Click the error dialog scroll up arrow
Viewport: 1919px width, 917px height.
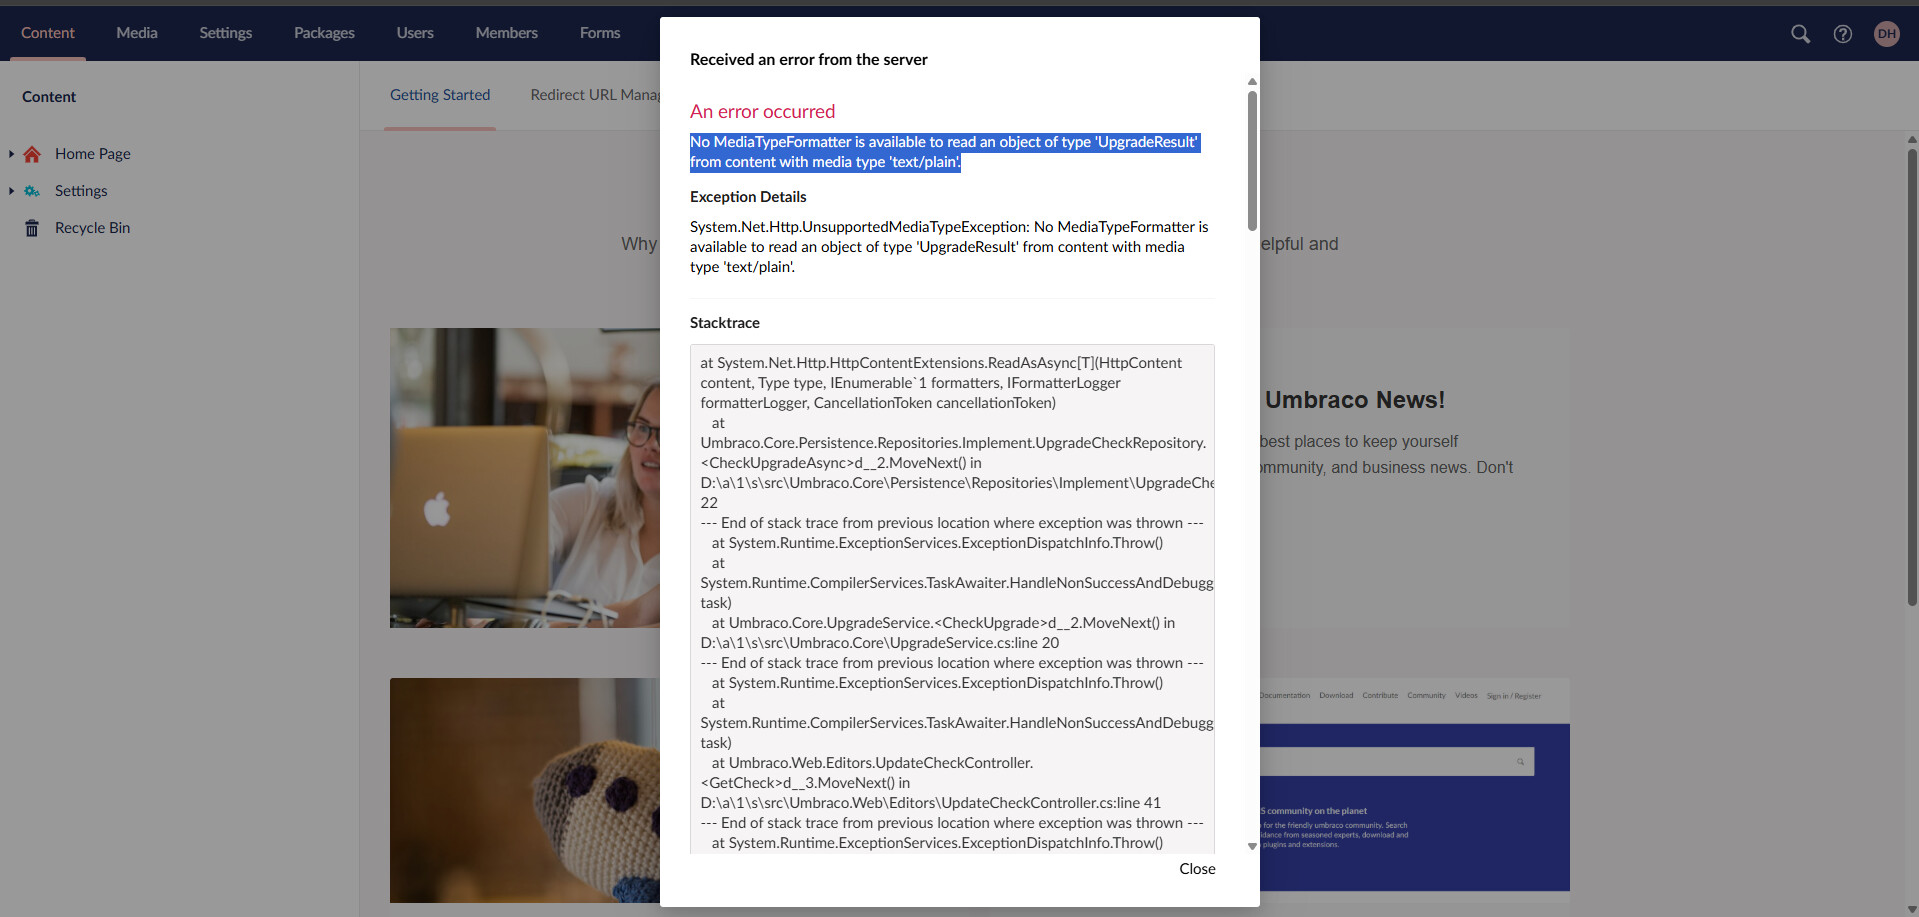point(1252,82)
